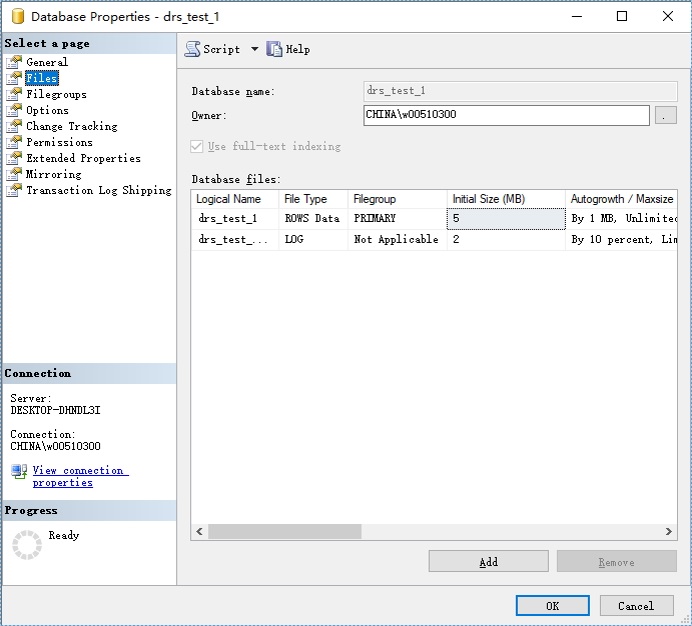The height and width of the screenshot is (626, 692).
Task: Click the database cylinder icon in title bar
Action: click(18, 16)
